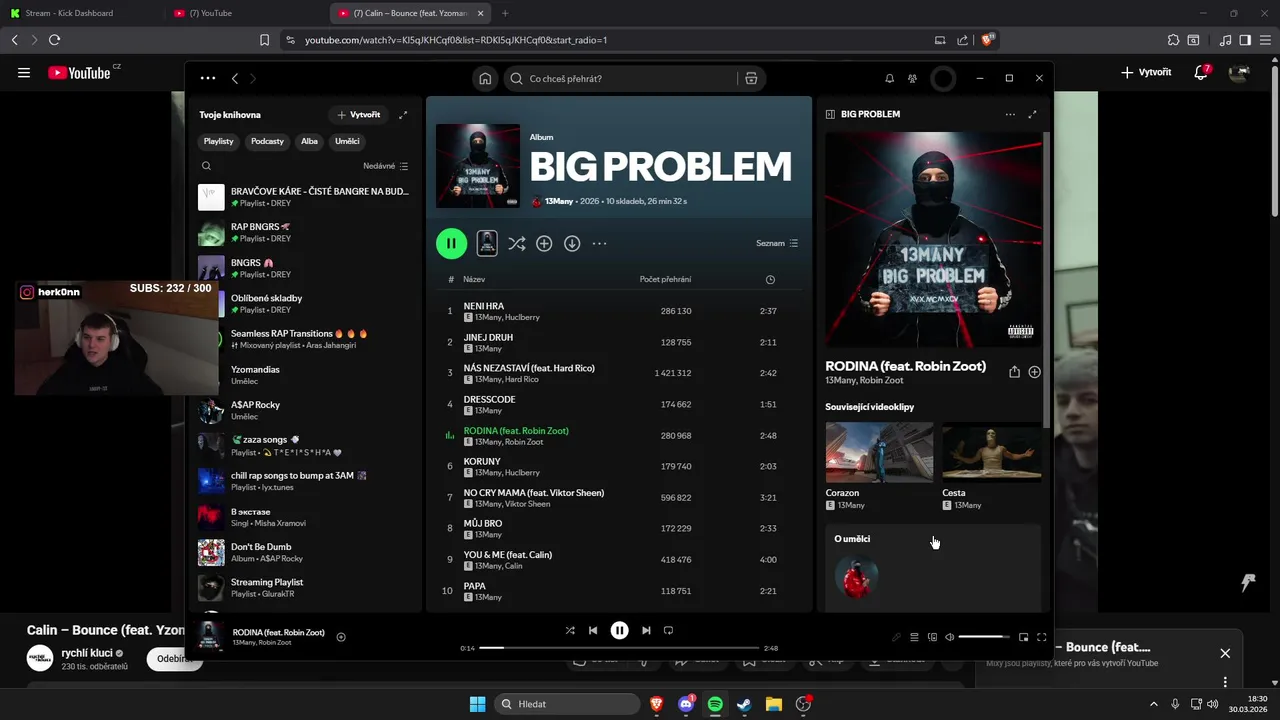Expand Your Library (Tvoje knihovna) panel

(403, 115)
